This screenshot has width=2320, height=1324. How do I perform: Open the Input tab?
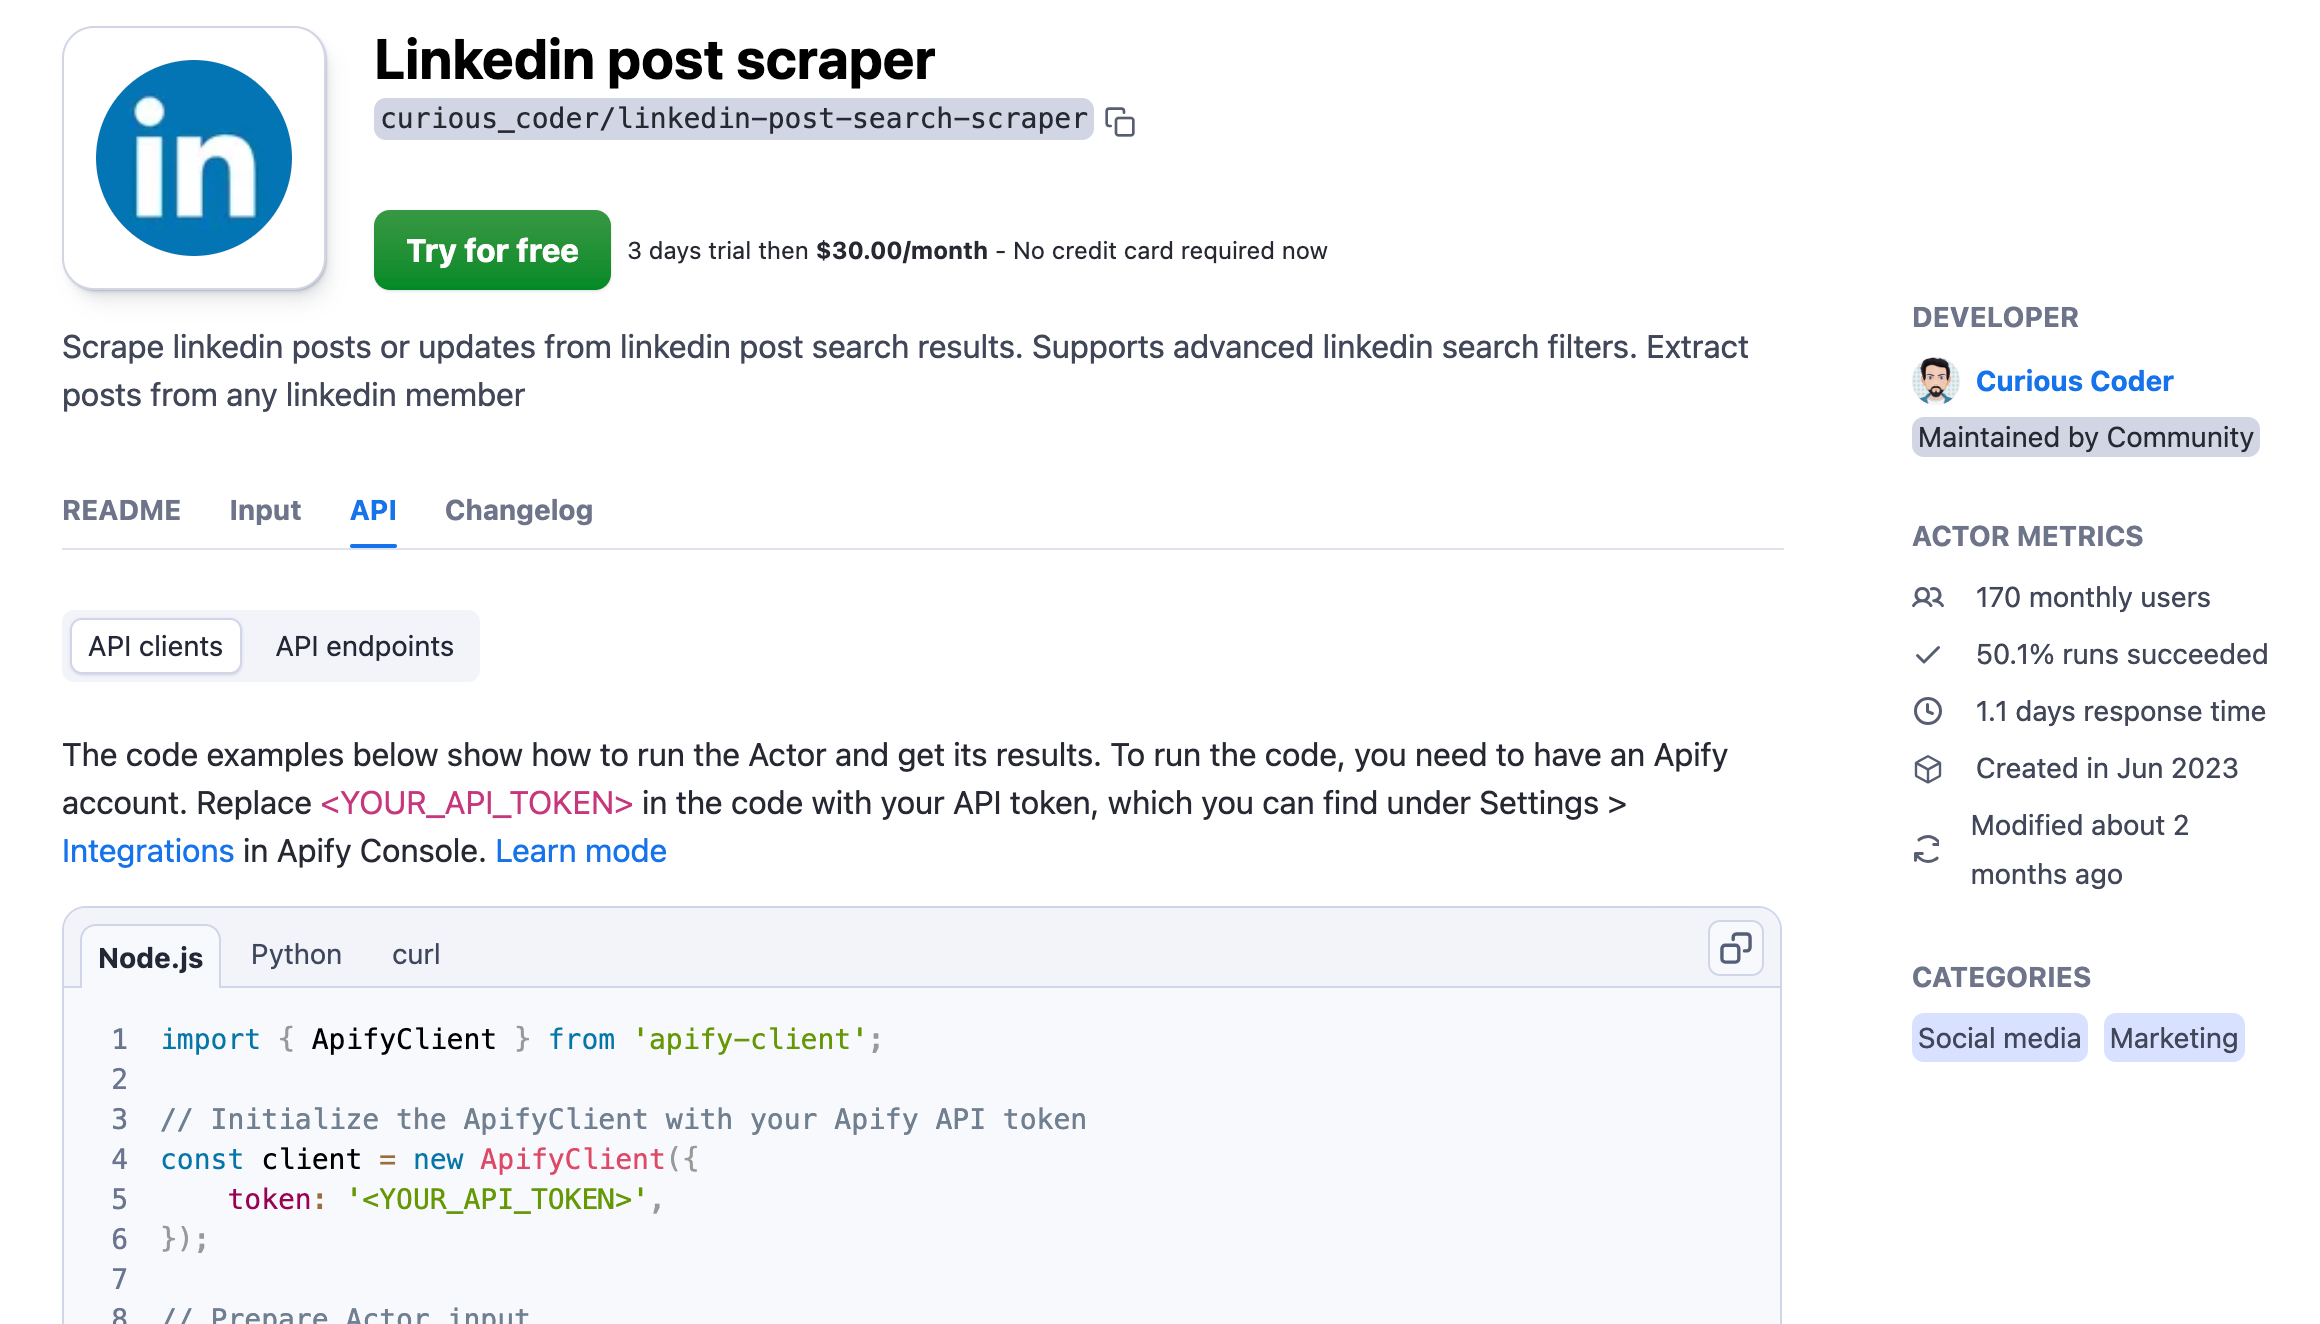[x=265, y=511]
